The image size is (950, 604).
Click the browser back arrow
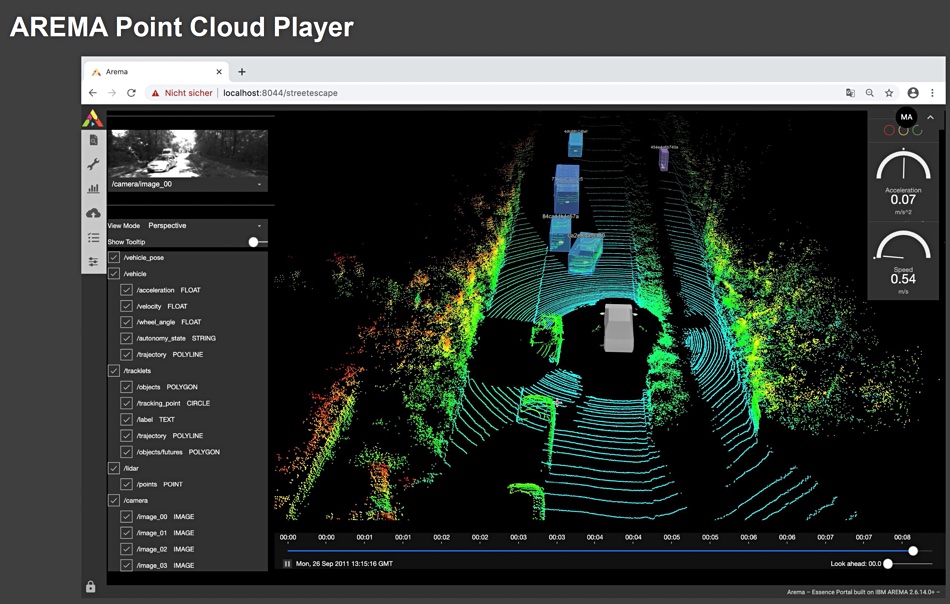coord(93,93)
